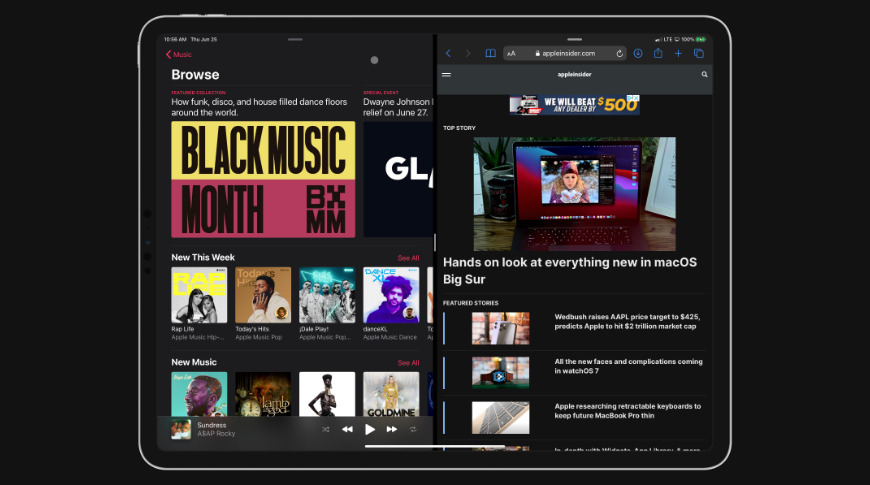Image resolution: width=870 pixels, height=485 pixels.
Task: Open the iPhone Wedbush story thumbnail
Action: [x=500, y=328]
